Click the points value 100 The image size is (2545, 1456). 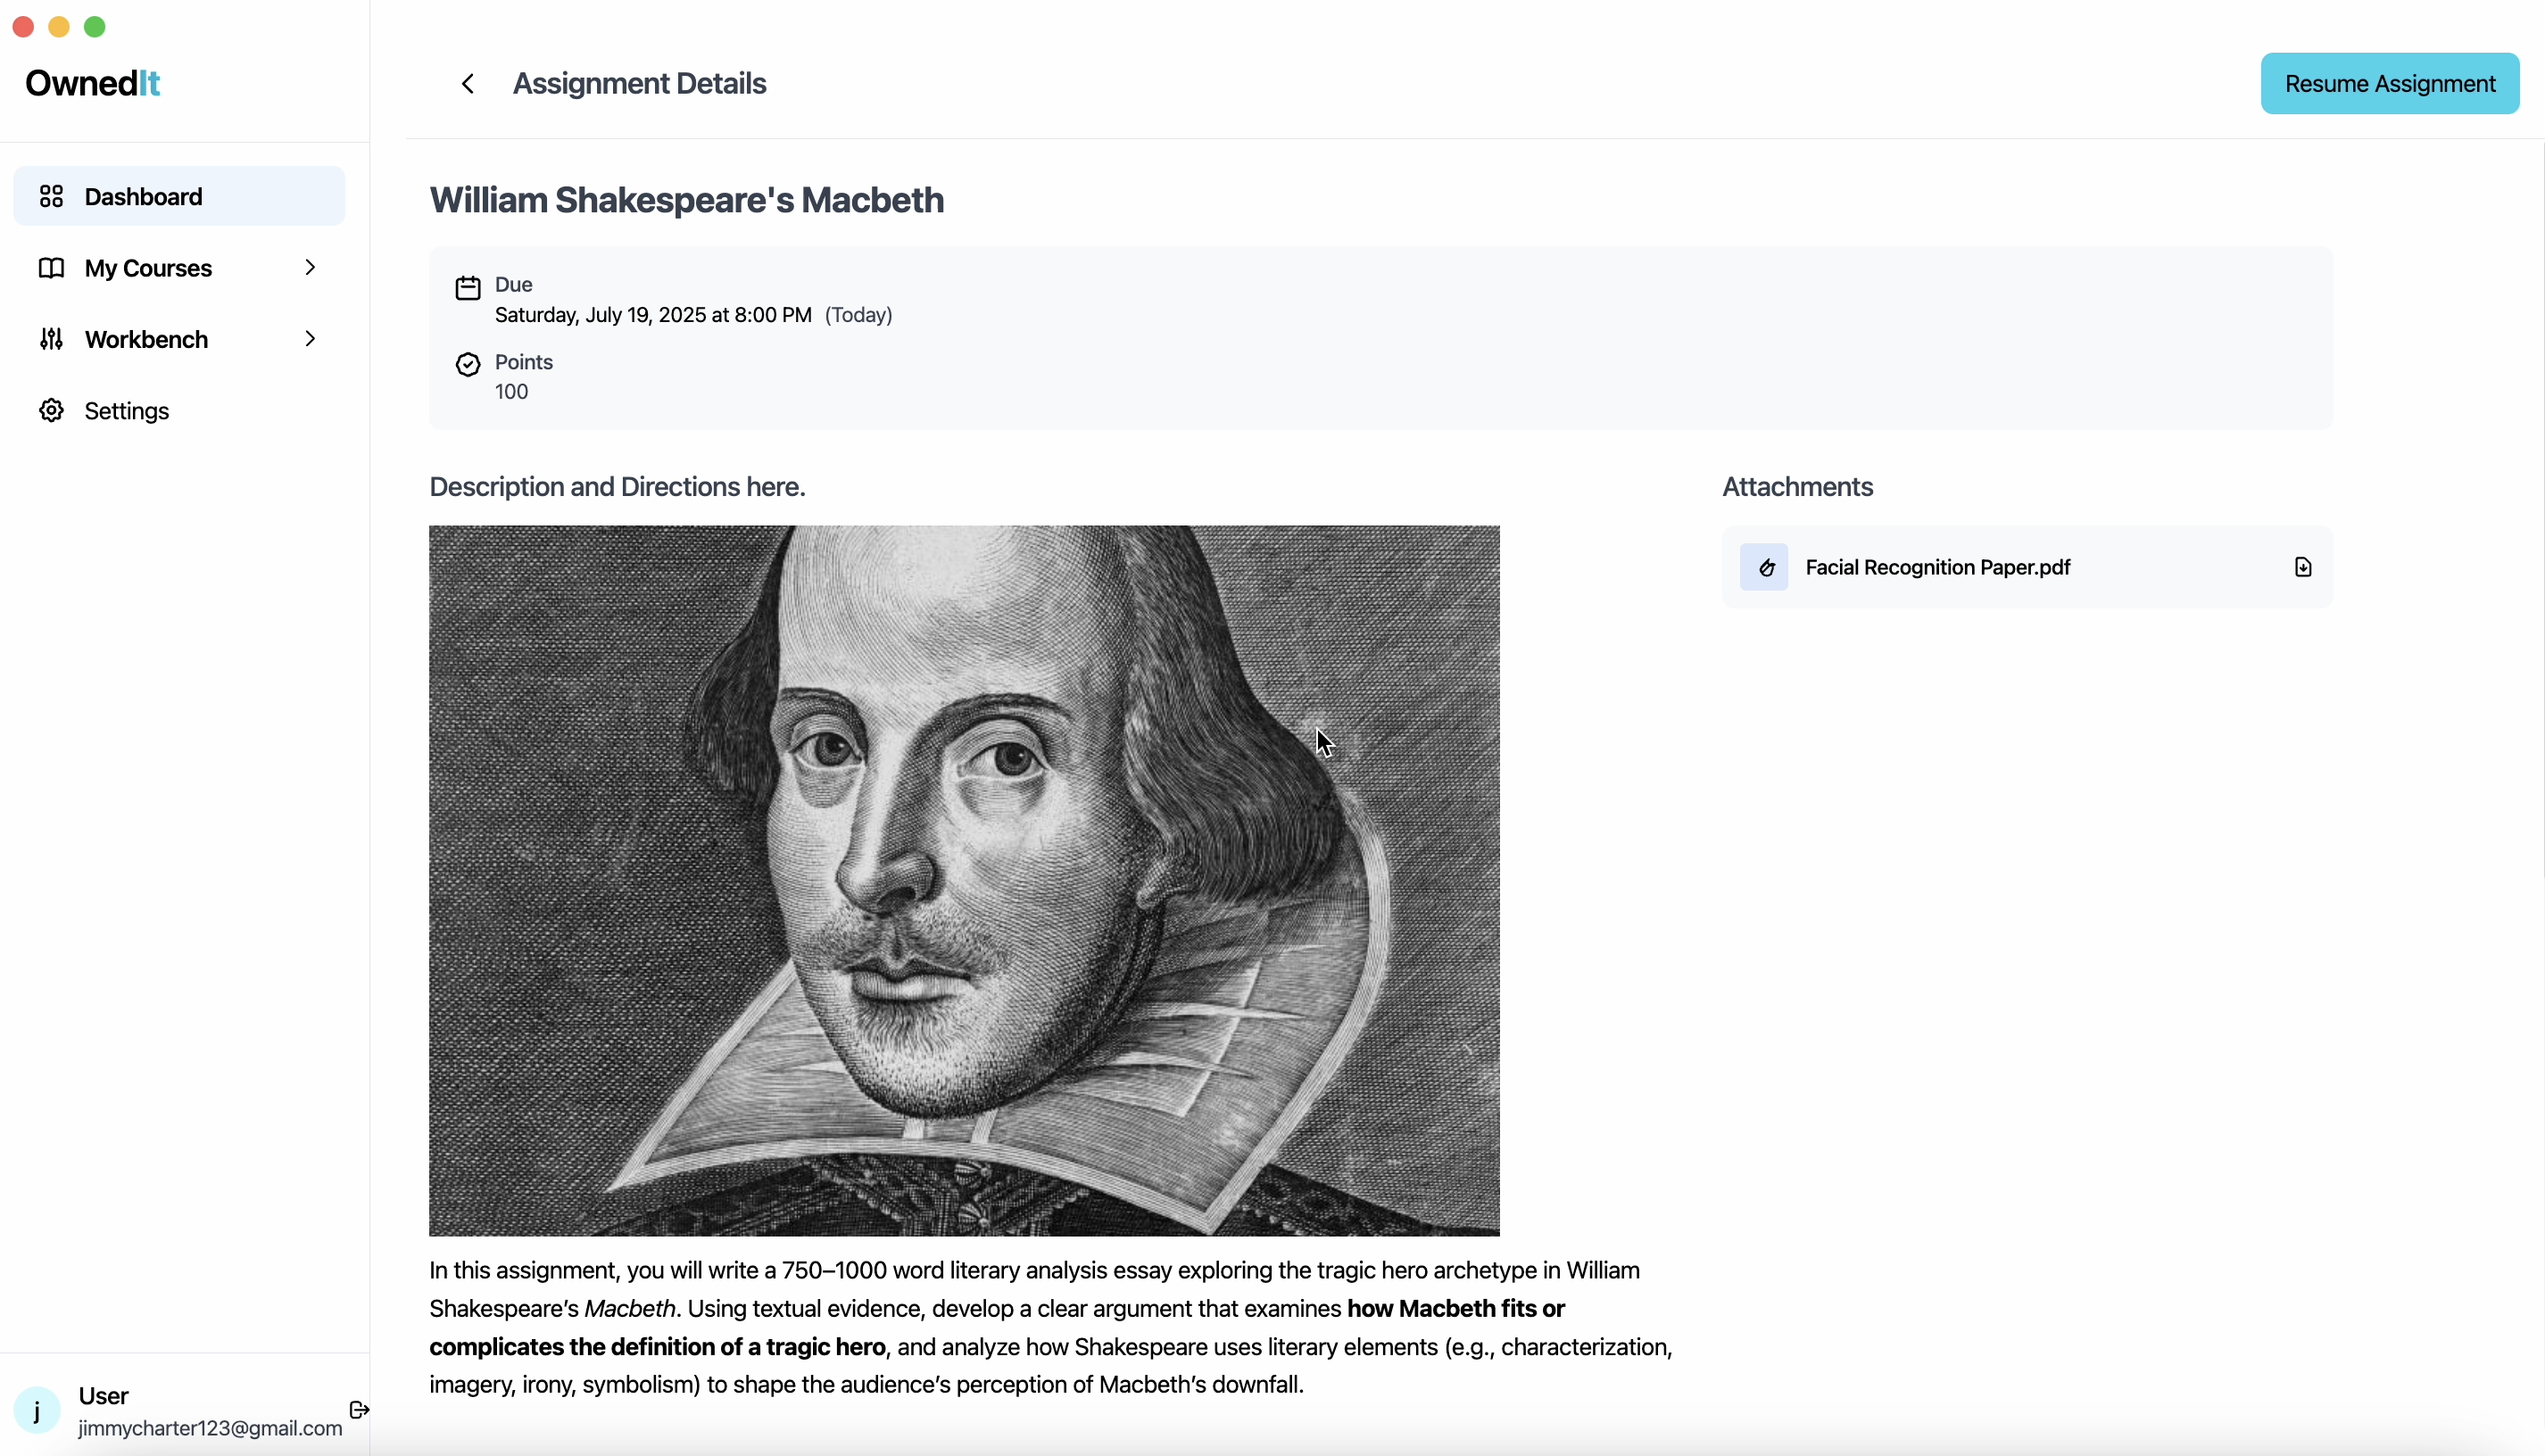[x=511, y=392]
